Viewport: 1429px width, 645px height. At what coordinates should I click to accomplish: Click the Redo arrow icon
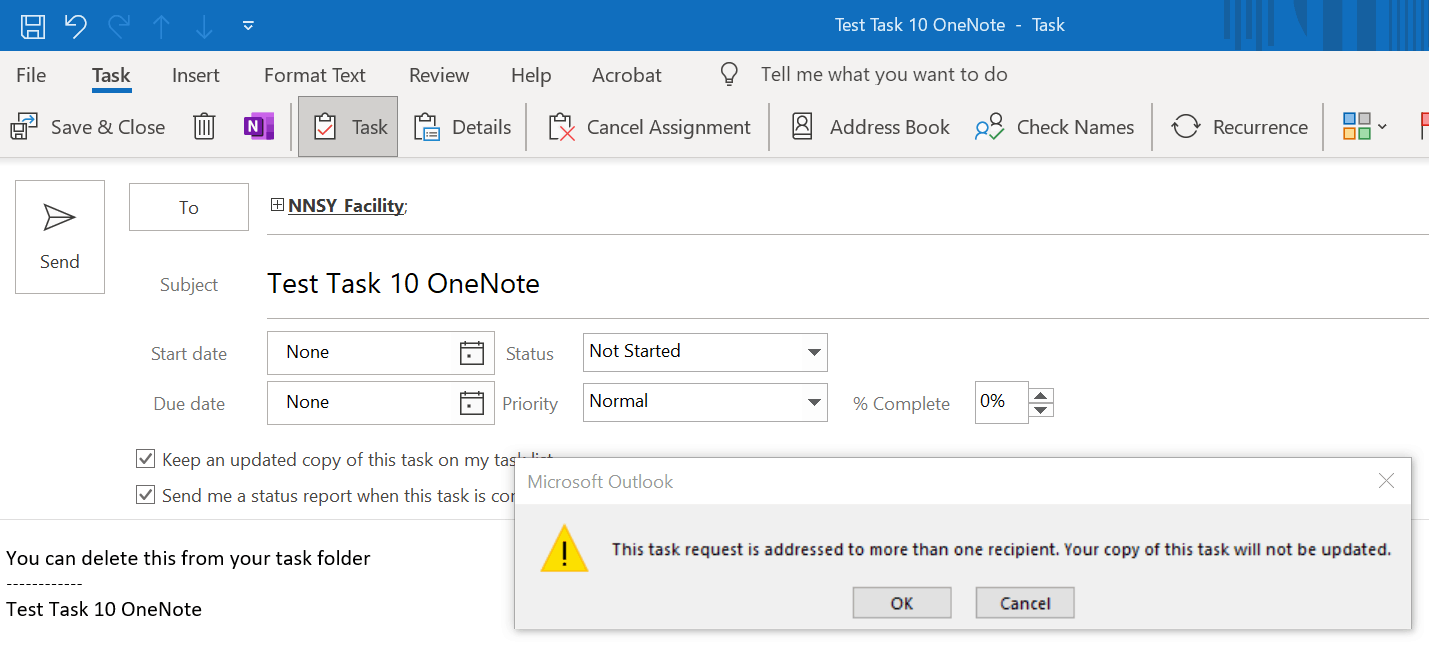click(x=119, y=26)
